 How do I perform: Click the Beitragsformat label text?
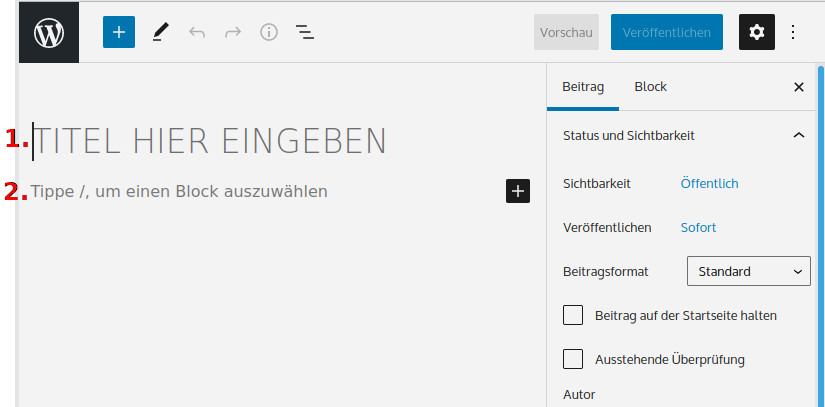[606, 272]
